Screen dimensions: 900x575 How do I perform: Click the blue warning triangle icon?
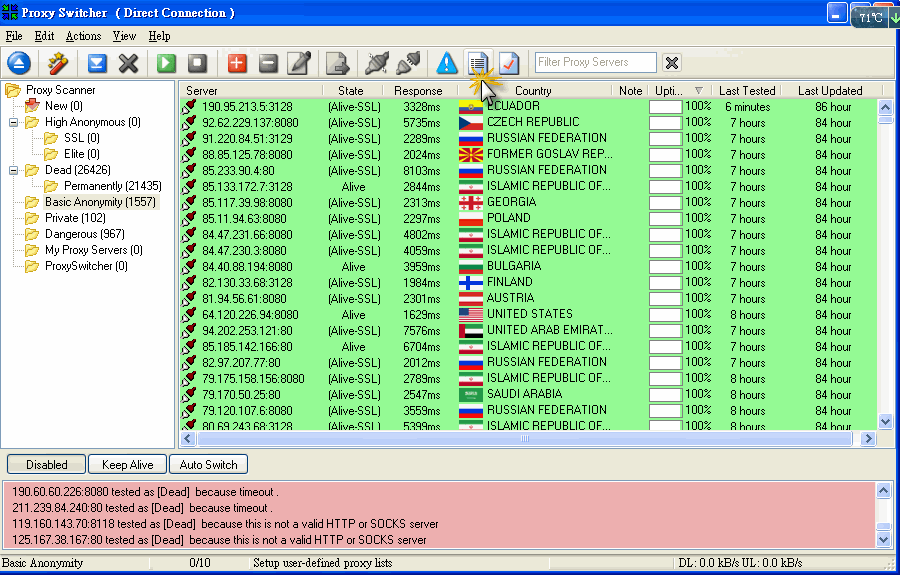(x=447, y=63)
